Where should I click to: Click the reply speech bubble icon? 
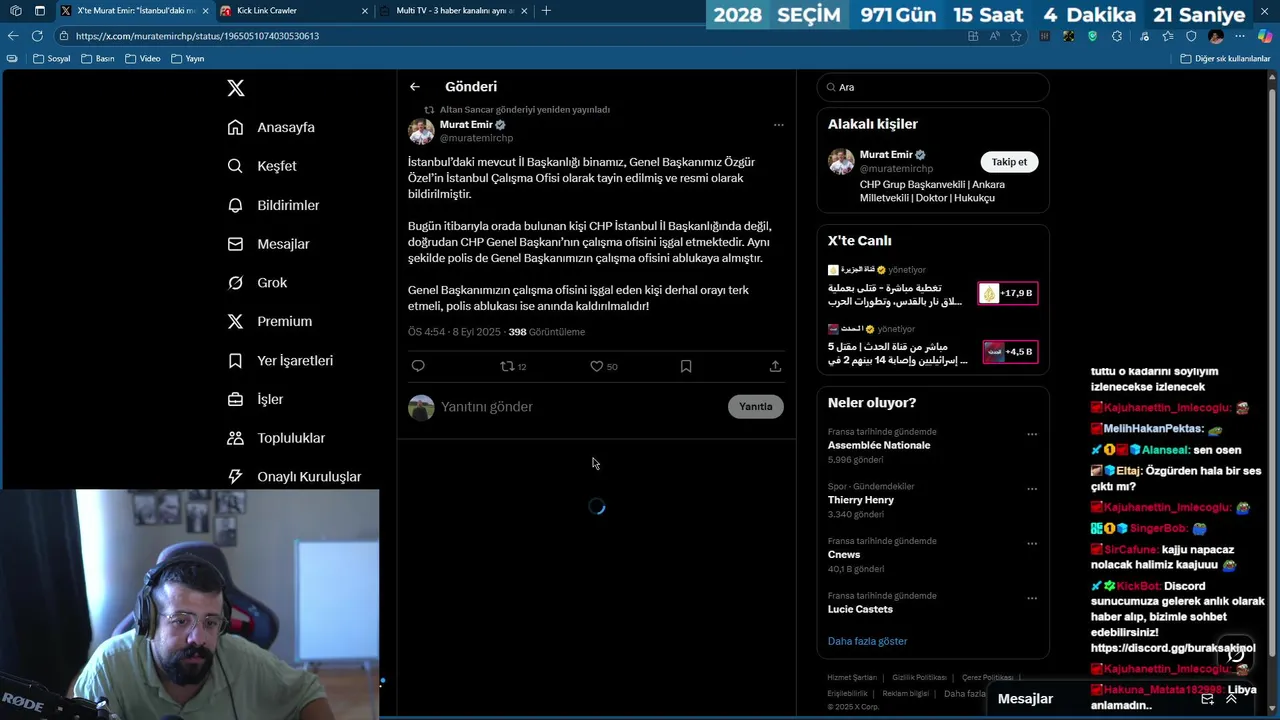coord(418,366)
